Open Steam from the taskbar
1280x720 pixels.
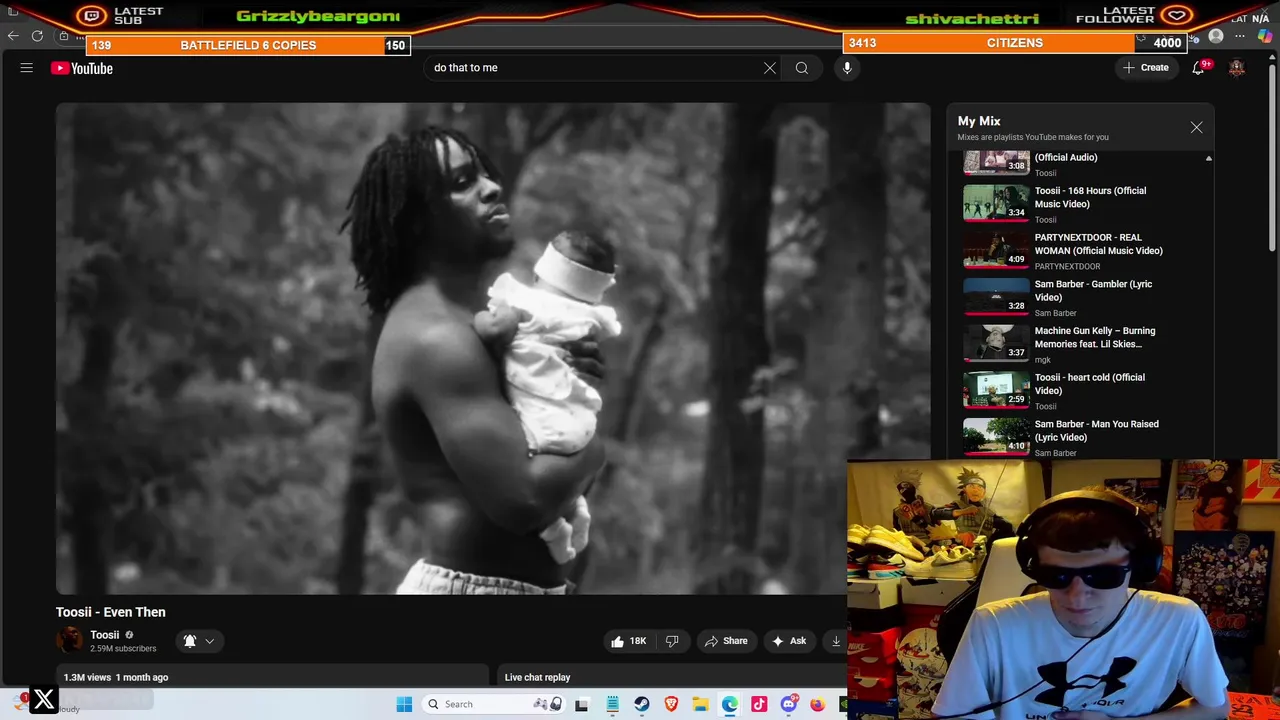tap(642, 704)
